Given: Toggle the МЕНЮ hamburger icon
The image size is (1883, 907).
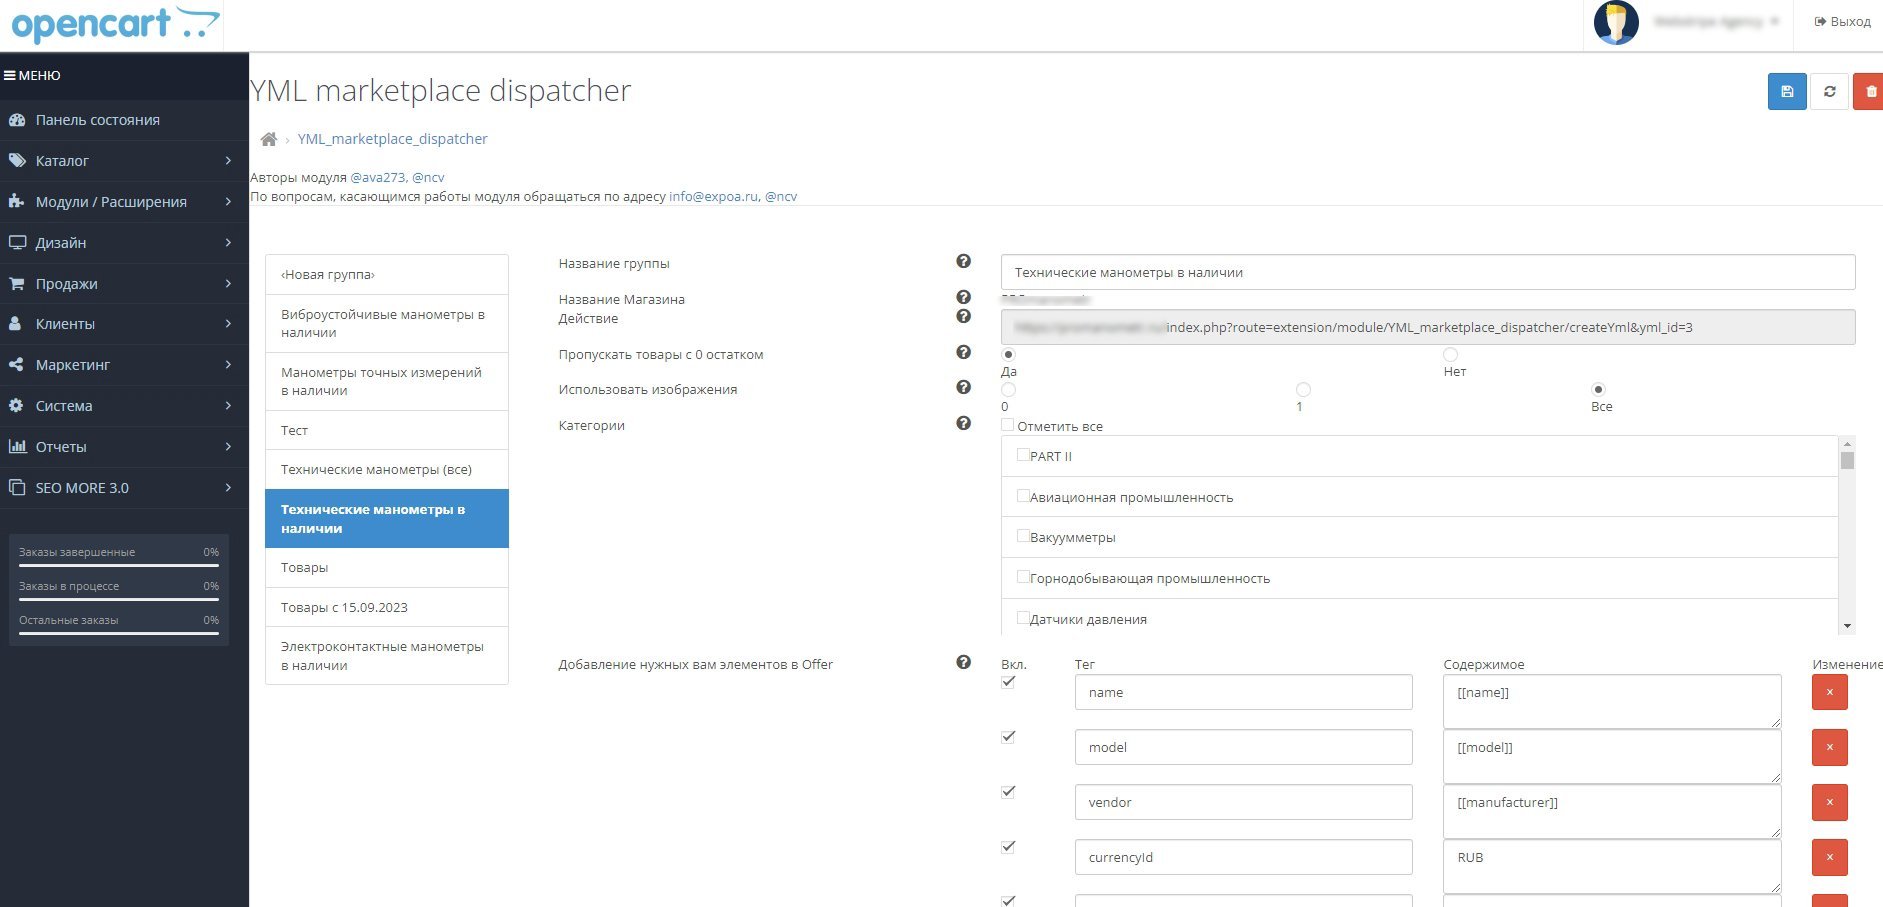Looking at the screenshot, I should tap(10, 75).
